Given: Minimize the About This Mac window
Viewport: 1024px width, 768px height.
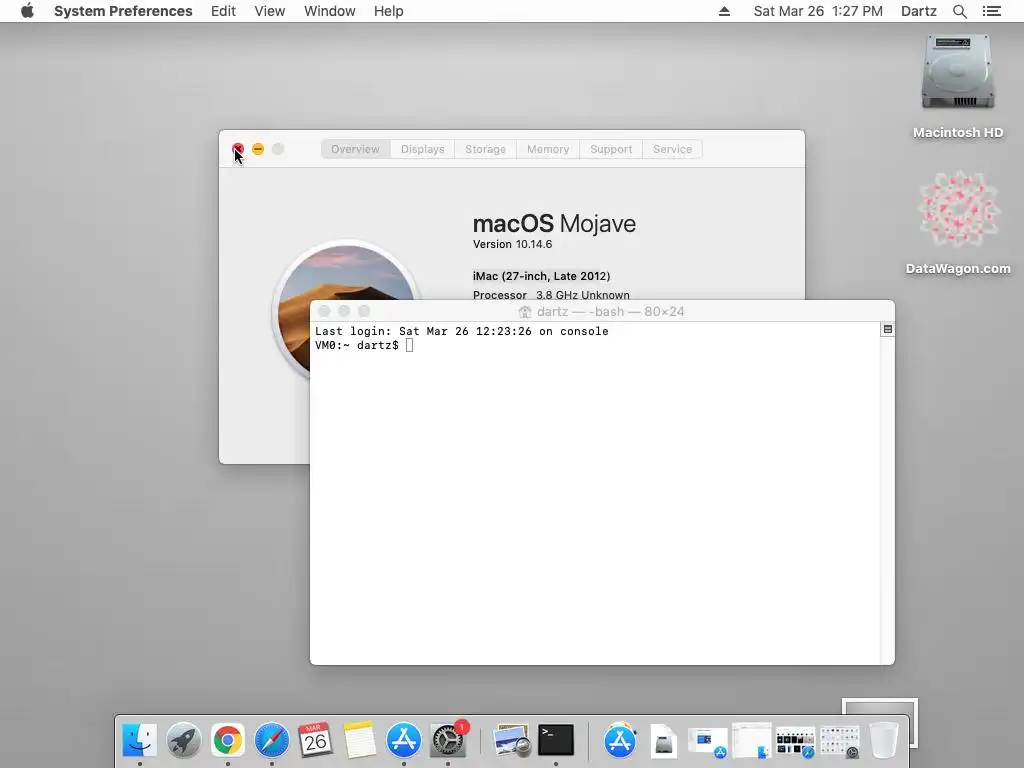Looking at the screenshot, I should click(258, 149).
